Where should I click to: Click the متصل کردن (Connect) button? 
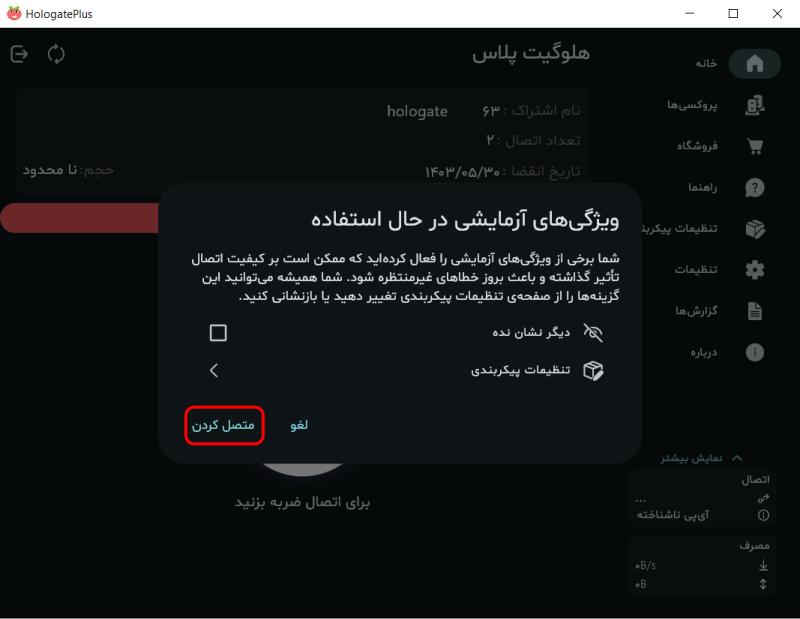click(224, 425)
